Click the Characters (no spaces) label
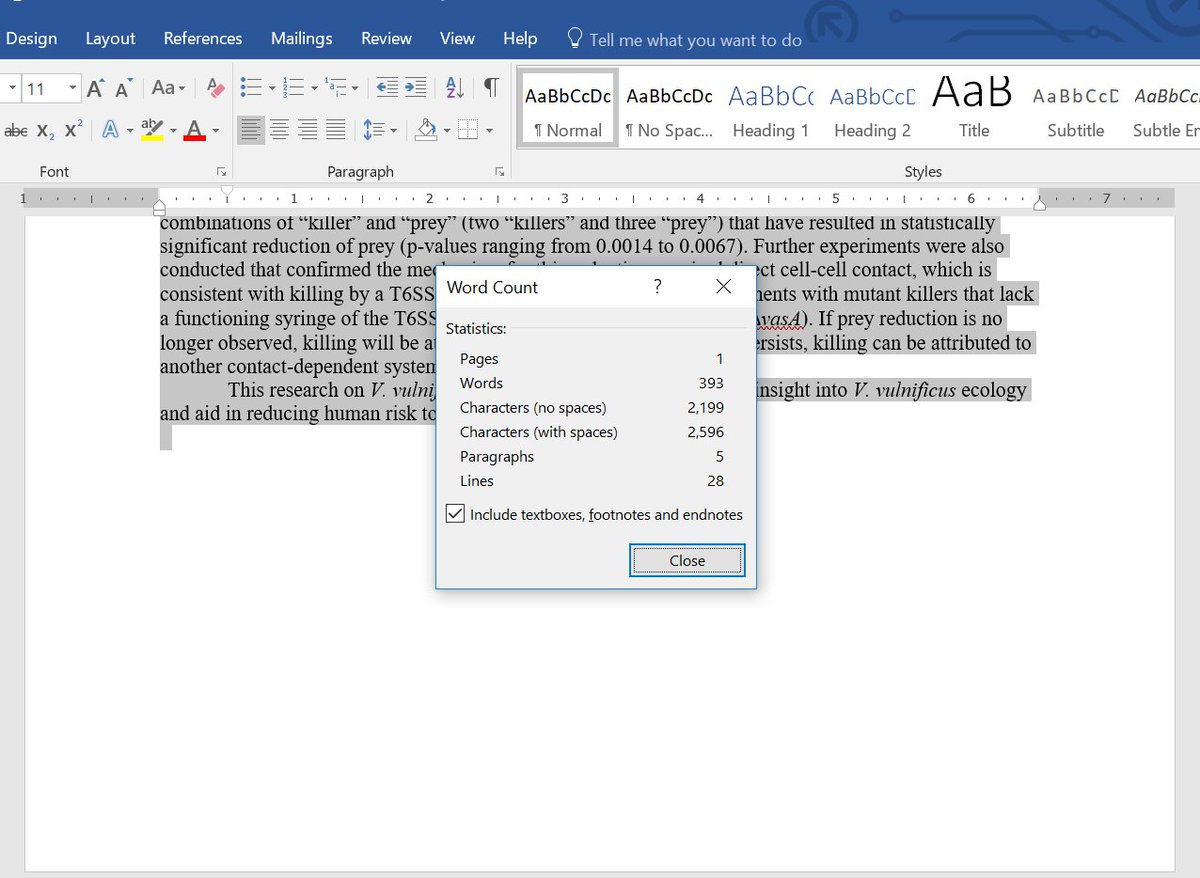1200x878 pixels. (533, 408)
